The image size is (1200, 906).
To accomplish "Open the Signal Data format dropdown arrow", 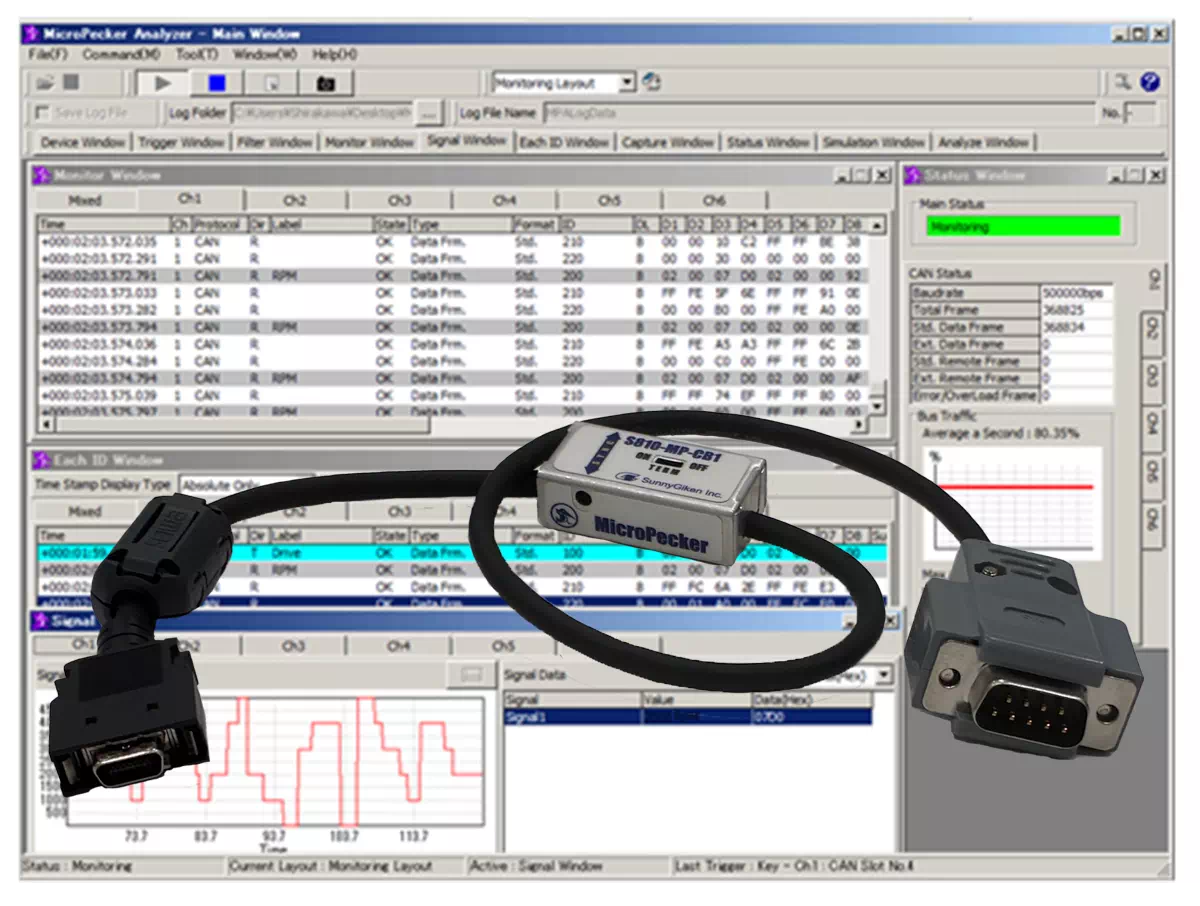I will (x=883, y=675).
